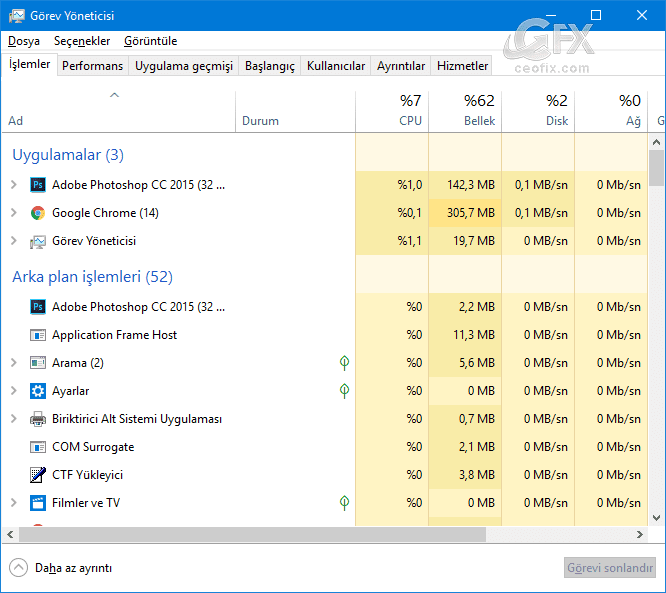This screenshot has width=666, height=593.
Task: Open the Görüntüle menu
Action: (x=150, y=41)
